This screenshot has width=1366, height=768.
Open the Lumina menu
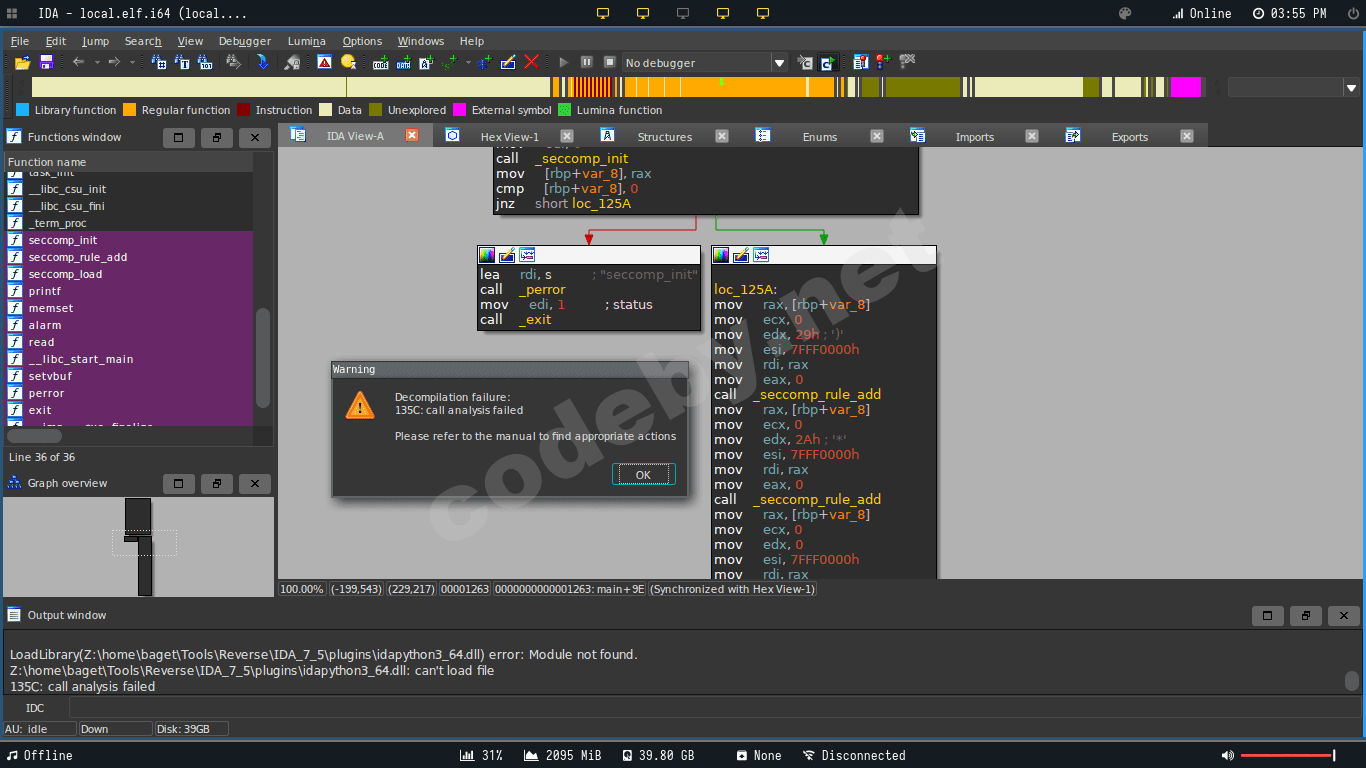pos(306,41)
